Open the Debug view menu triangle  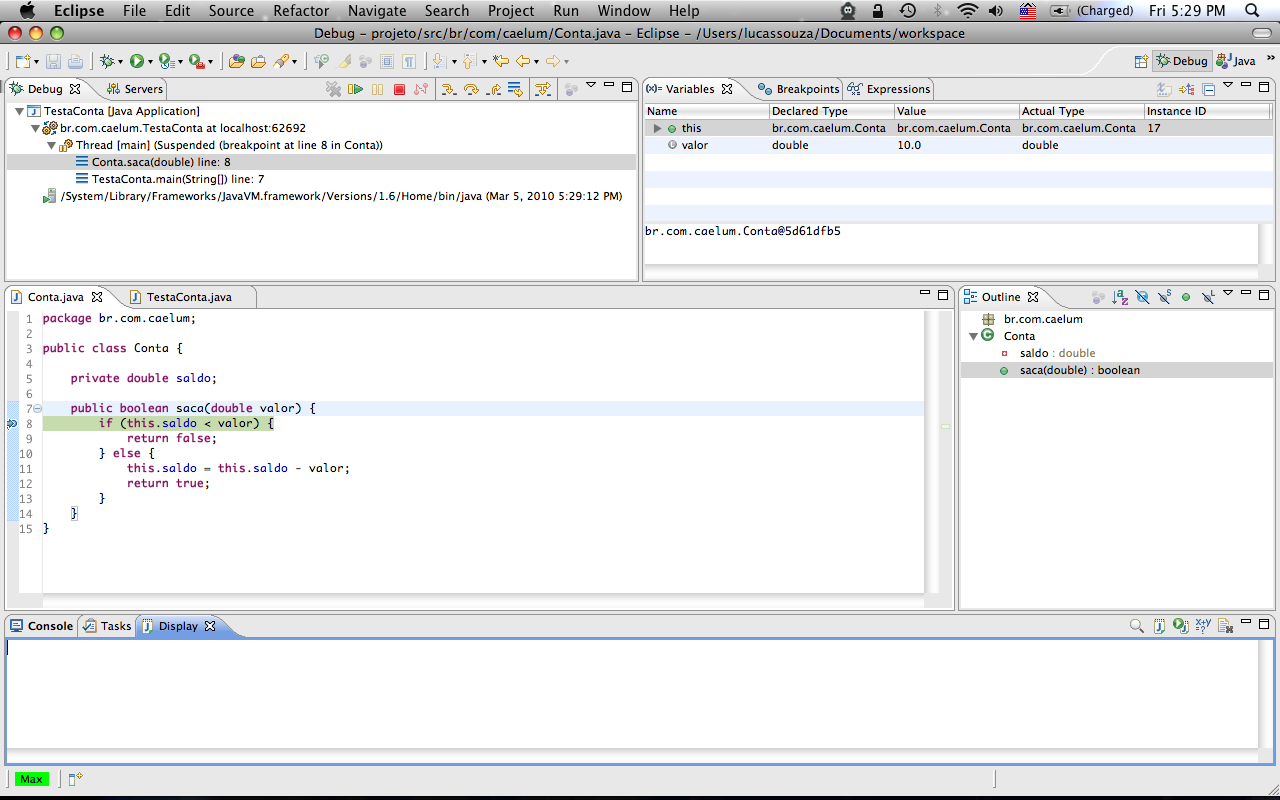590,85
